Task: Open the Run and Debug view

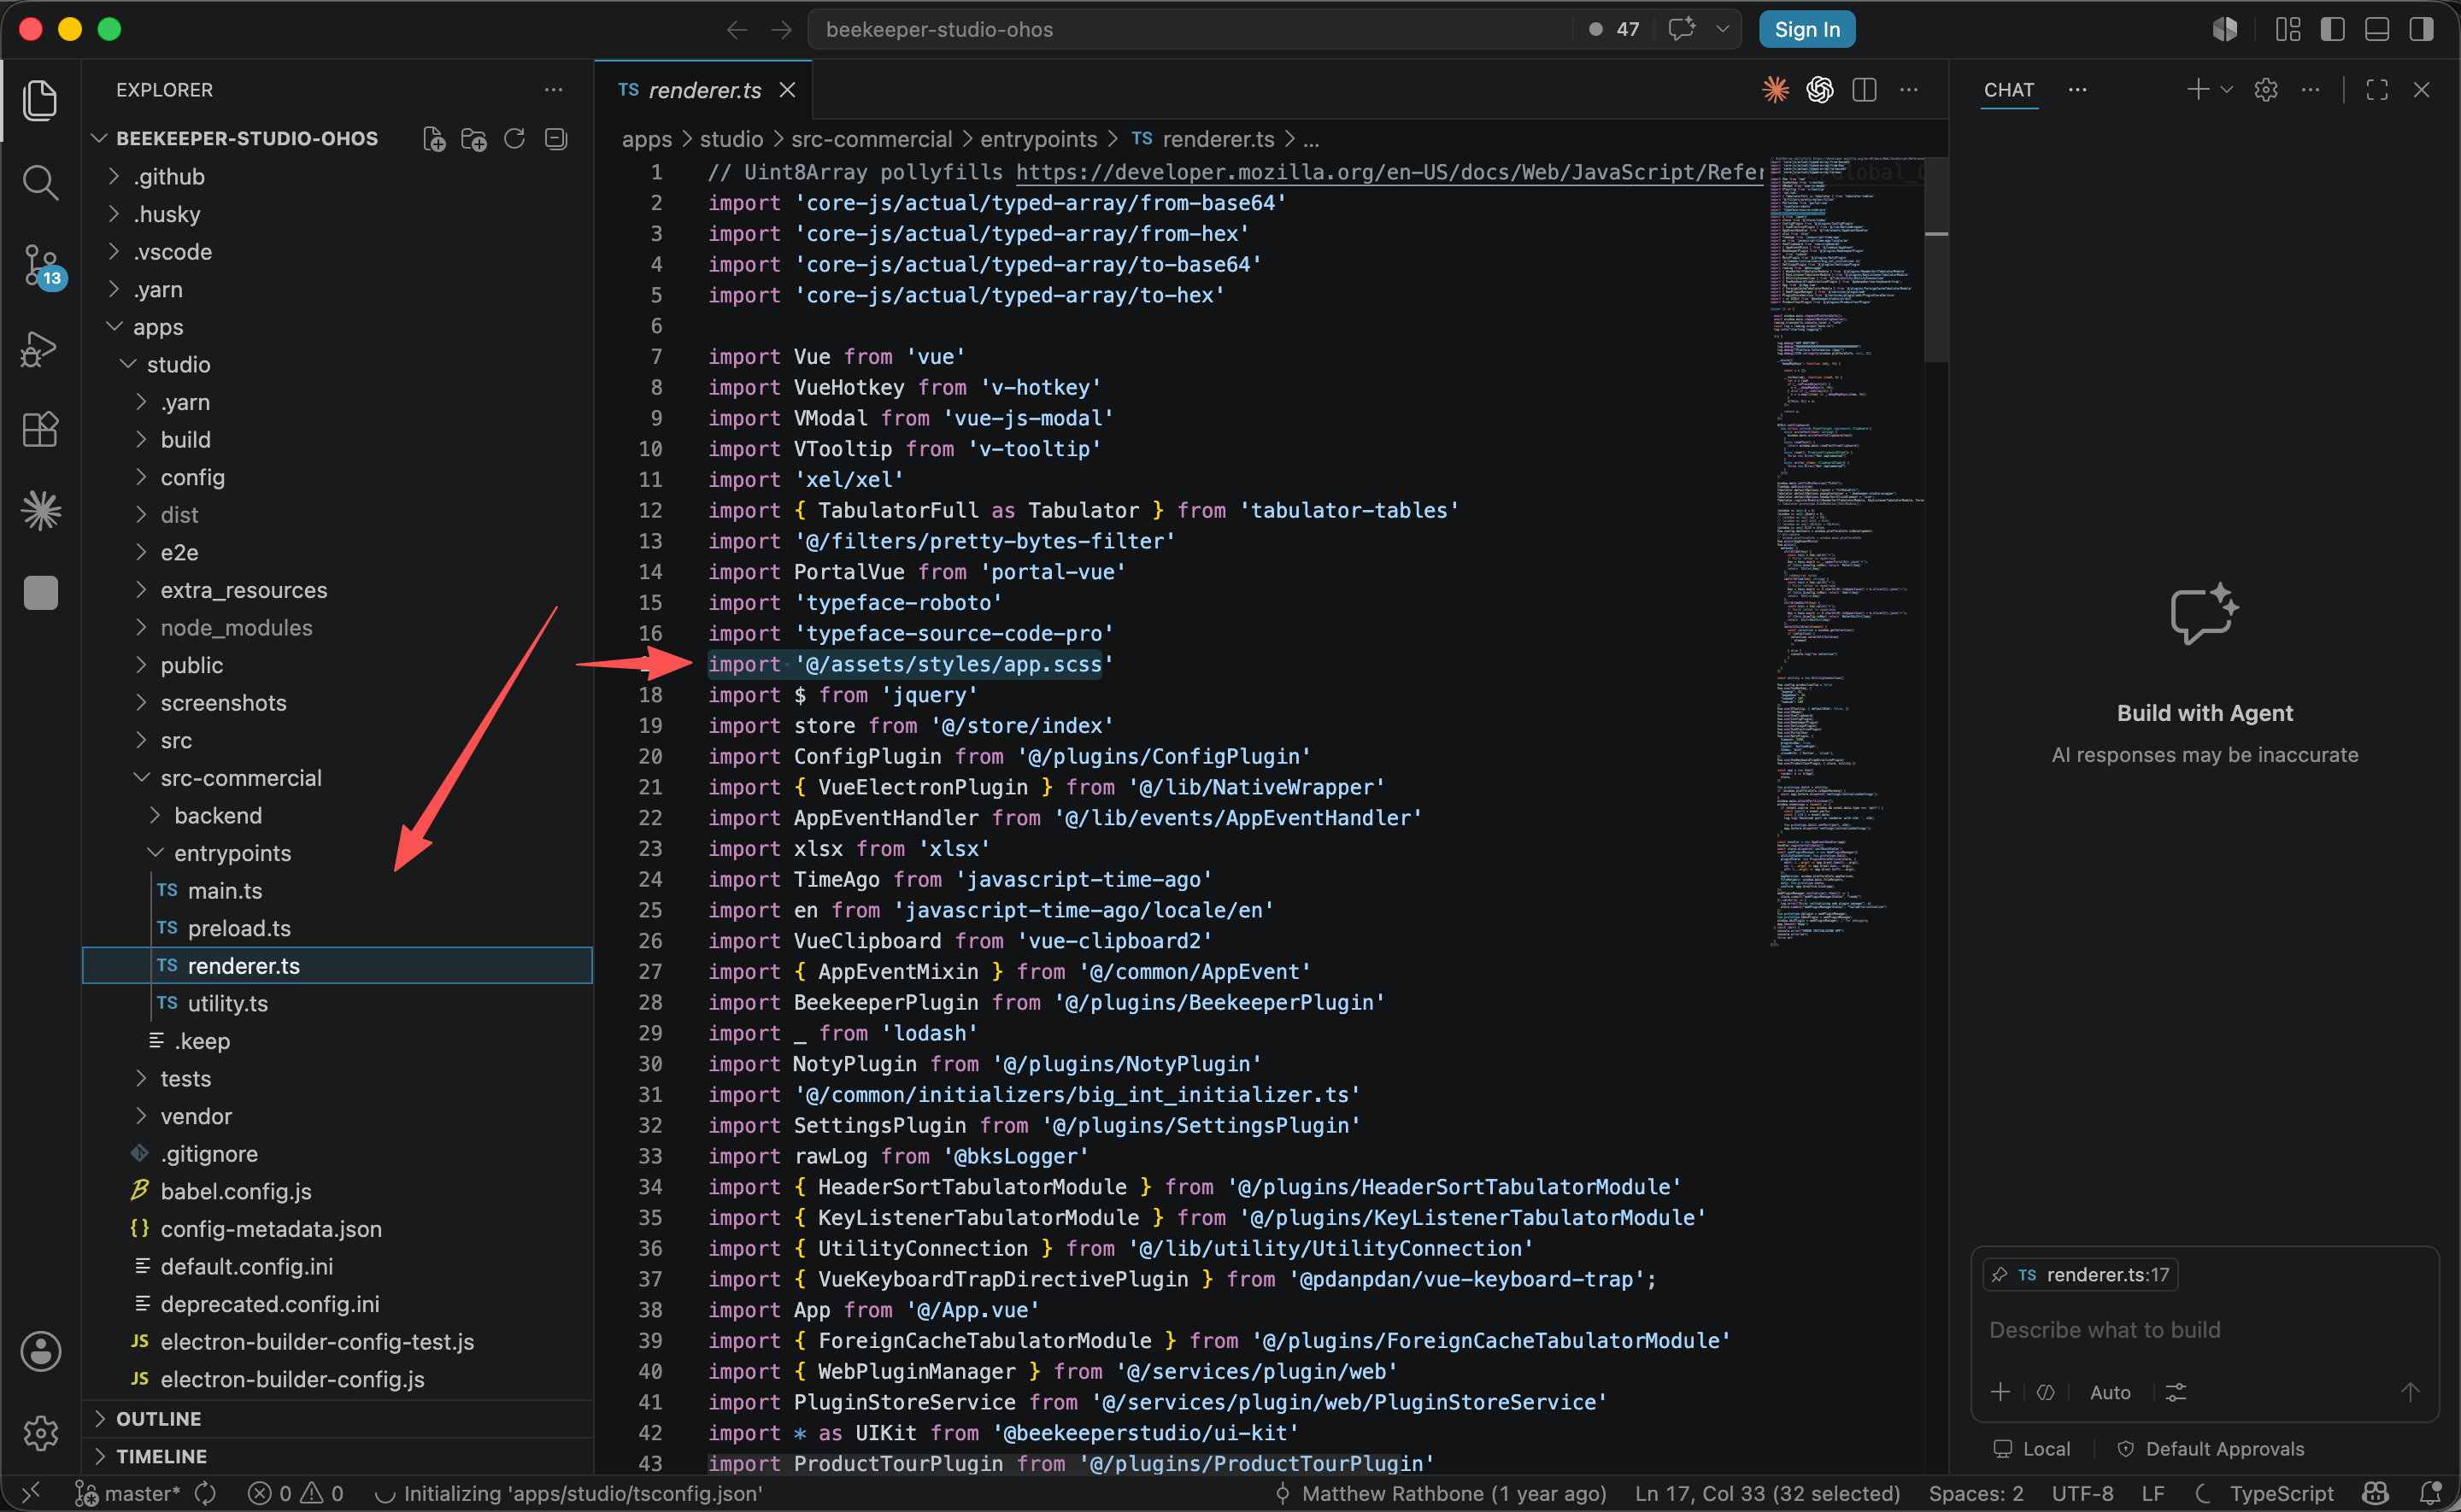Action: click(x=40, y=349)
